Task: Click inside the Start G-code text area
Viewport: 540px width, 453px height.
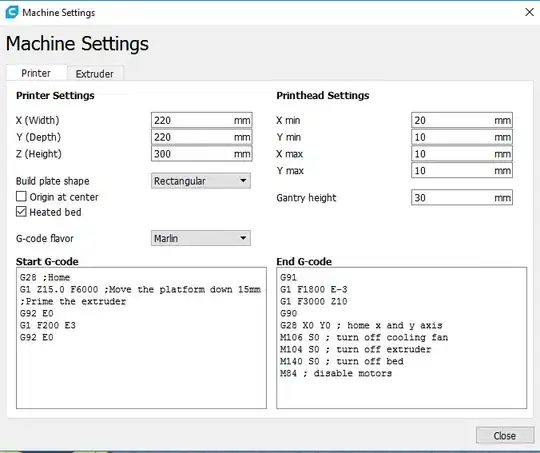Action: (141, 338)
